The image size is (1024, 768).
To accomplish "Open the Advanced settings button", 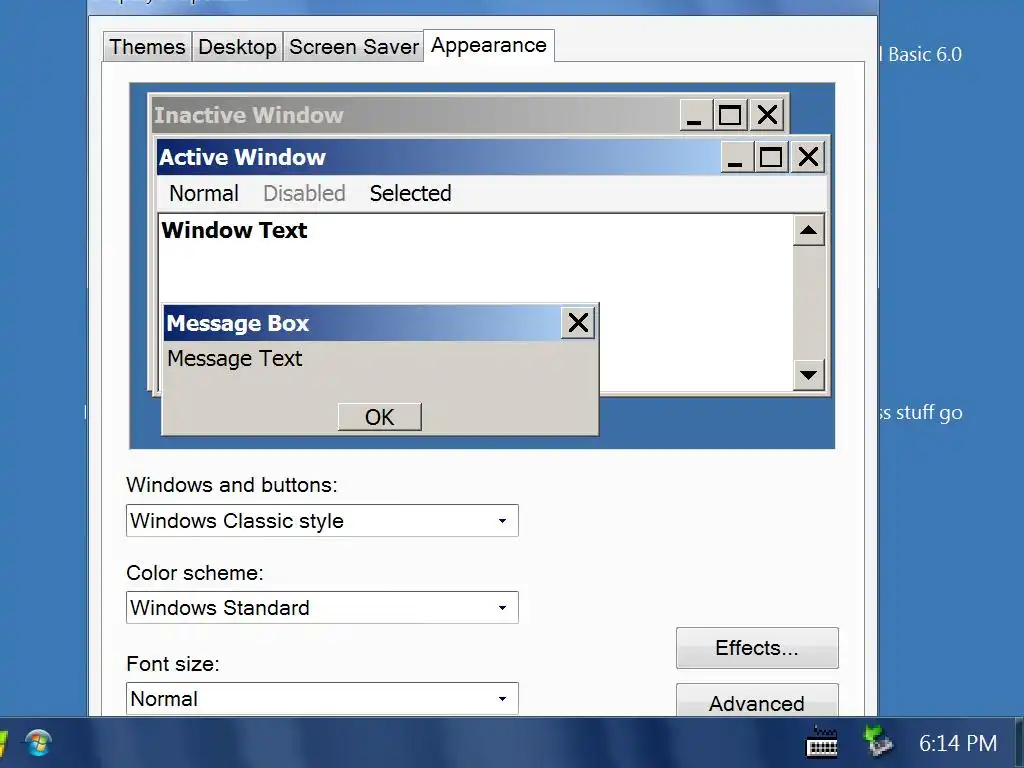I will (x=757, y=701).
